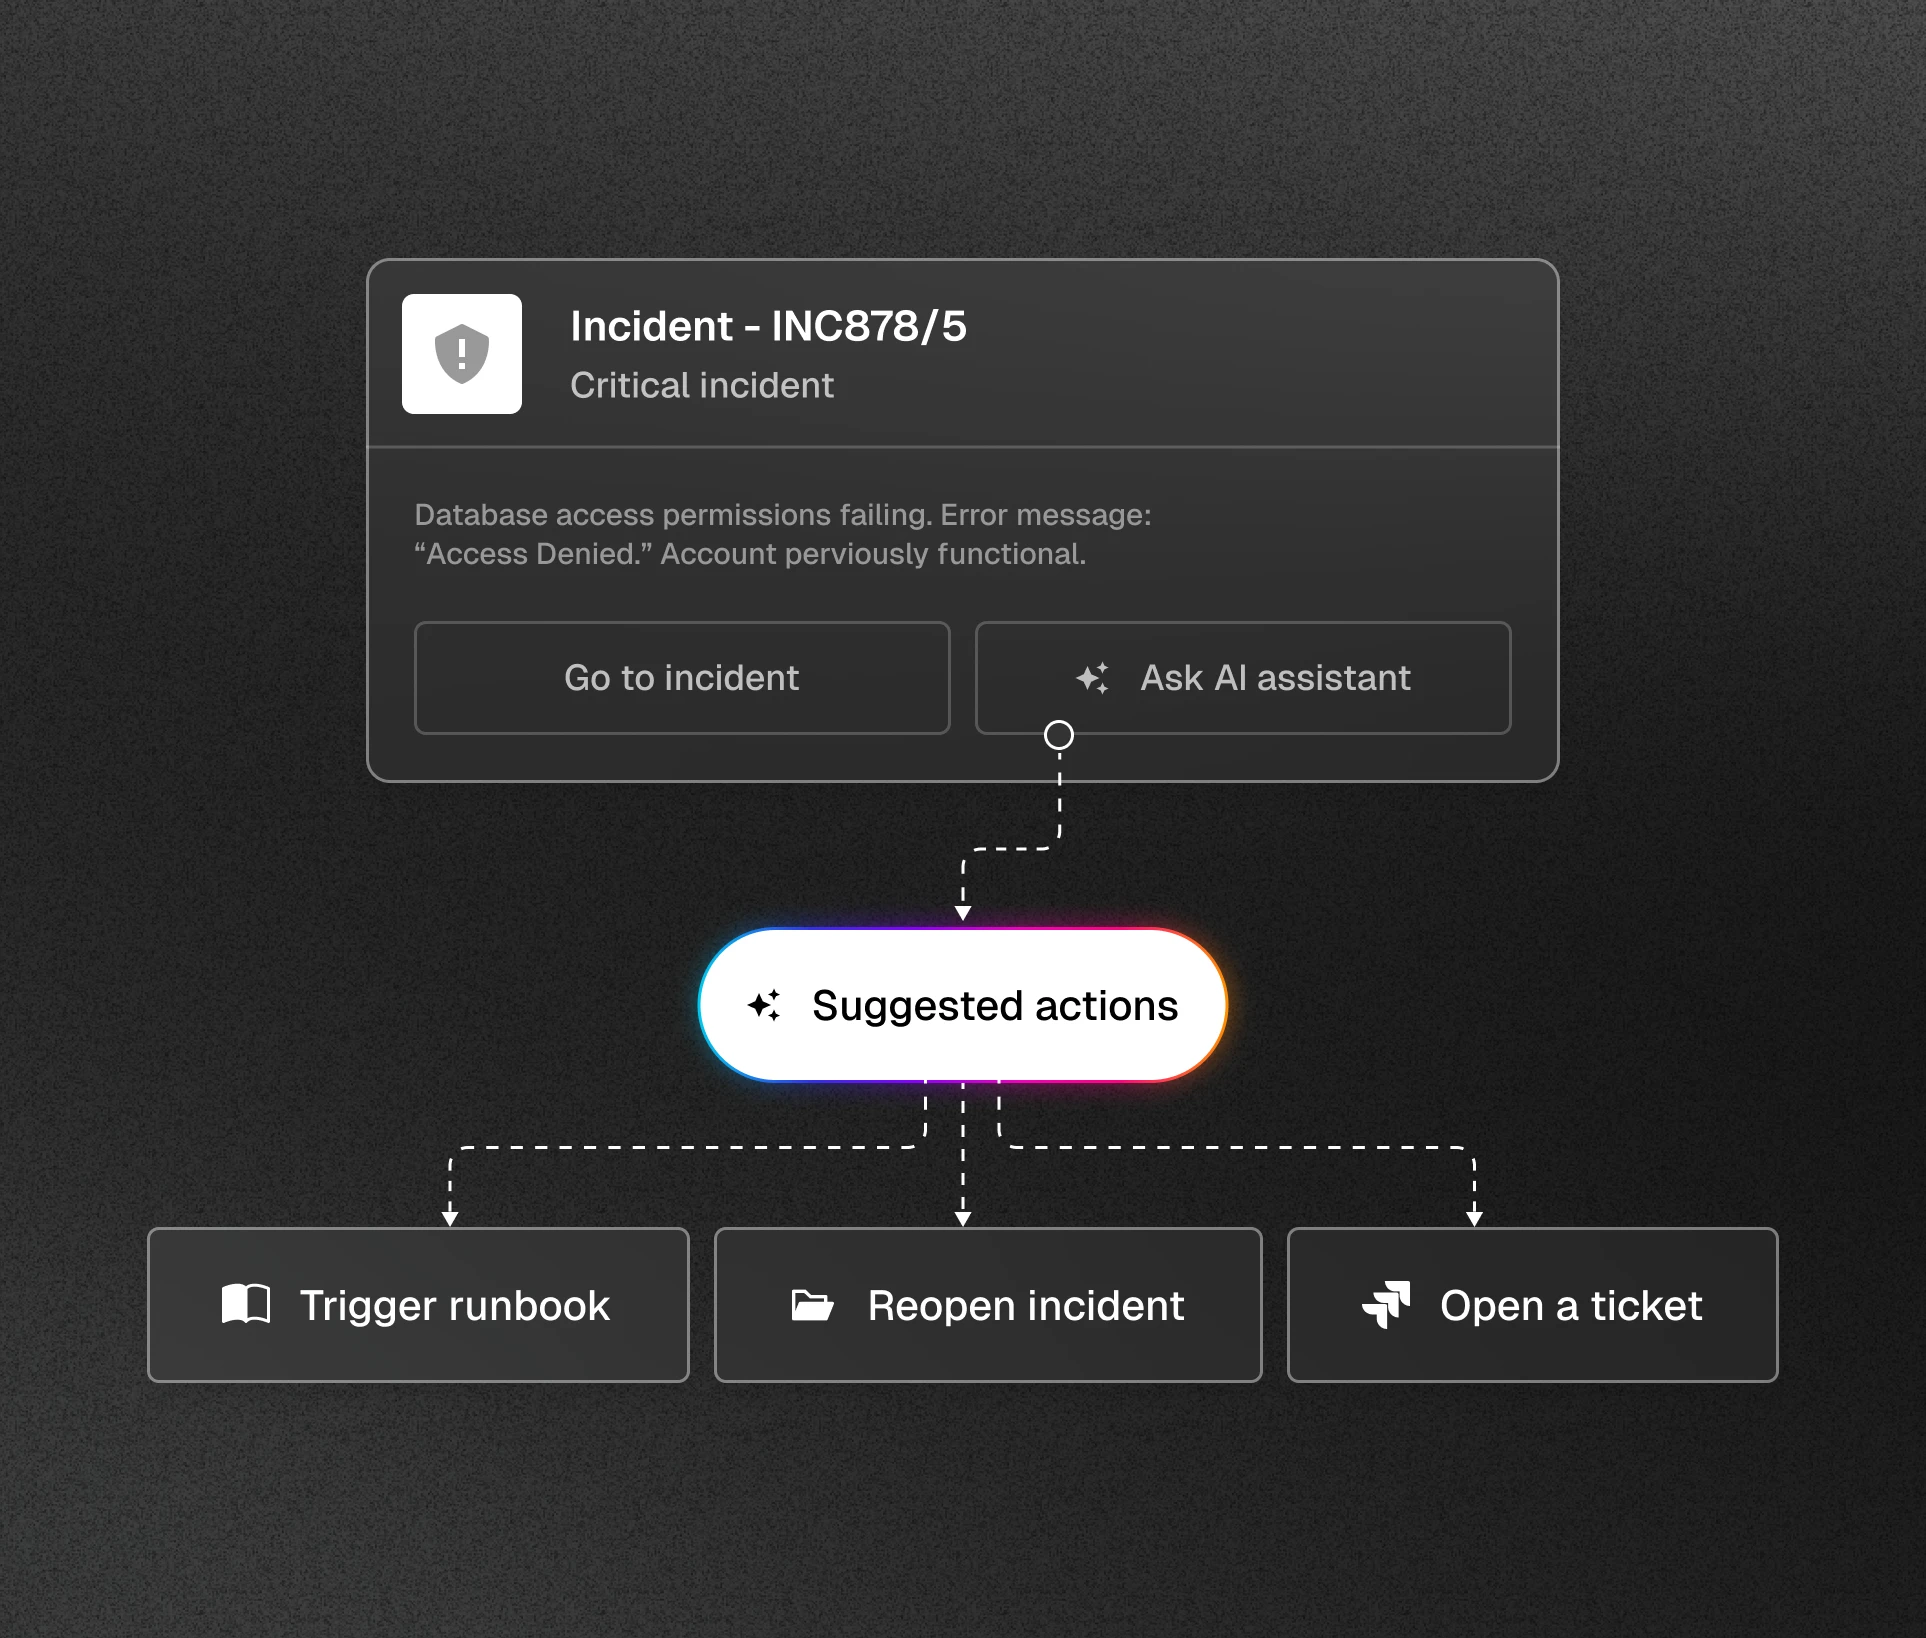Click the connector circle below Ask AI assistant
1926x1638 pixels.
[x=1059, y=735]
